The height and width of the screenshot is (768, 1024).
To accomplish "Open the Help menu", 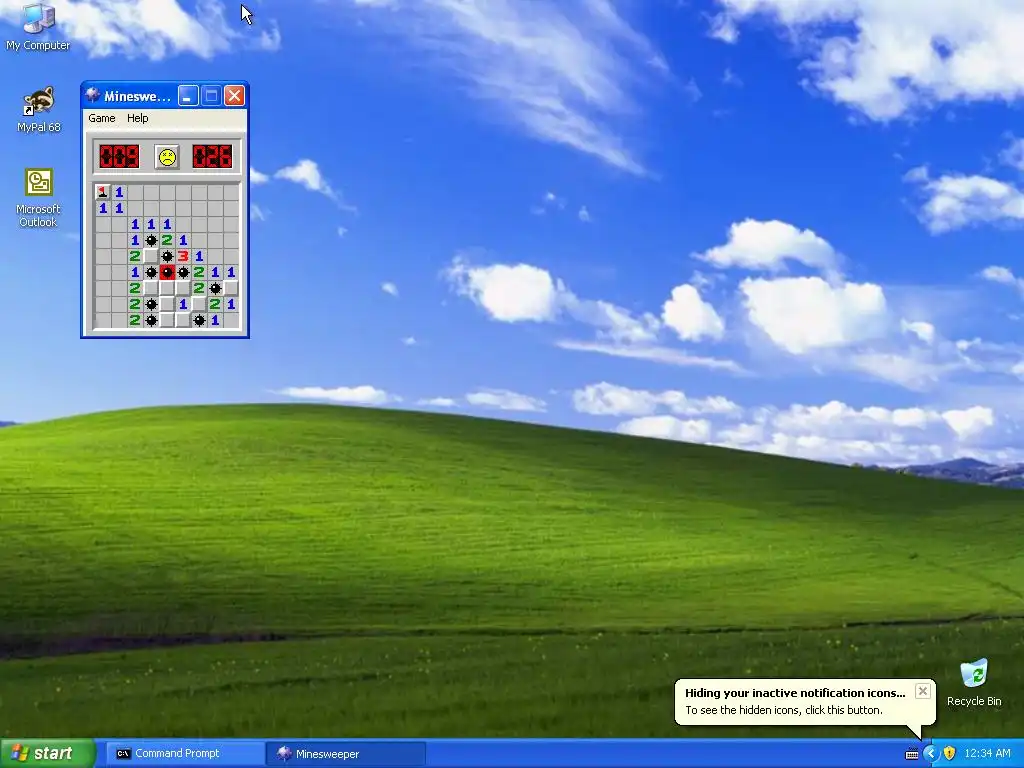I will (x=138, y=118).
